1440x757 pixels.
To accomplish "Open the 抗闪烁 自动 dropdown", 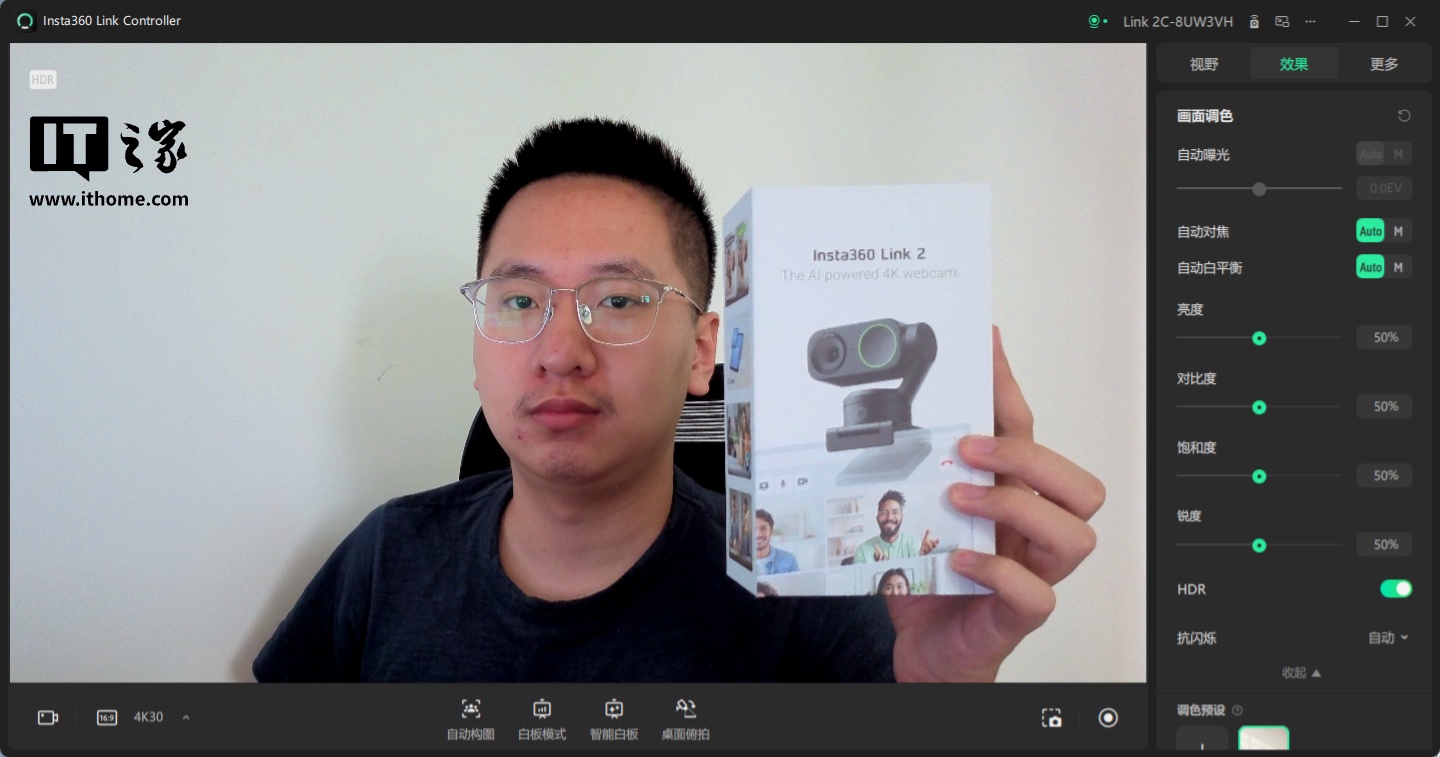I will coord(1389,637).
